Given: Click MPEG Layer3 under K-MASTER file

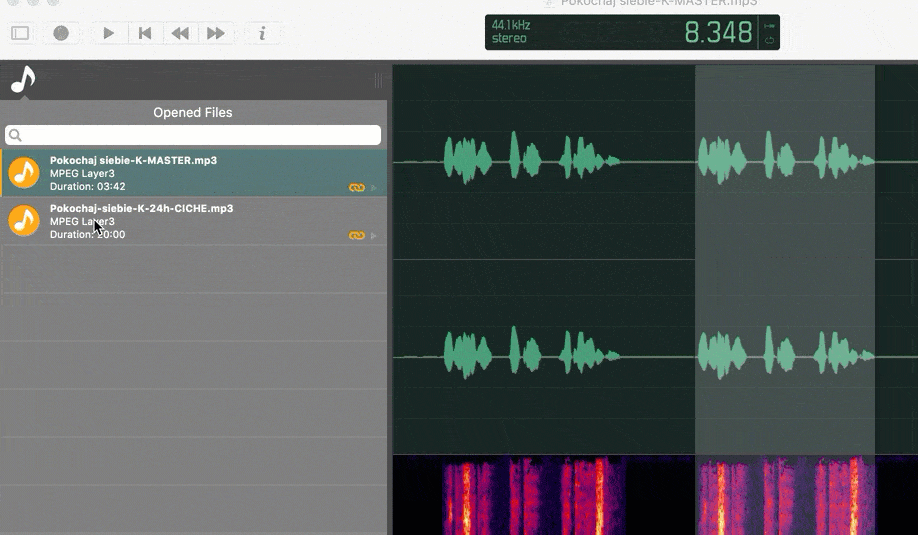Looking at the screenshot, I should point(82,173).
